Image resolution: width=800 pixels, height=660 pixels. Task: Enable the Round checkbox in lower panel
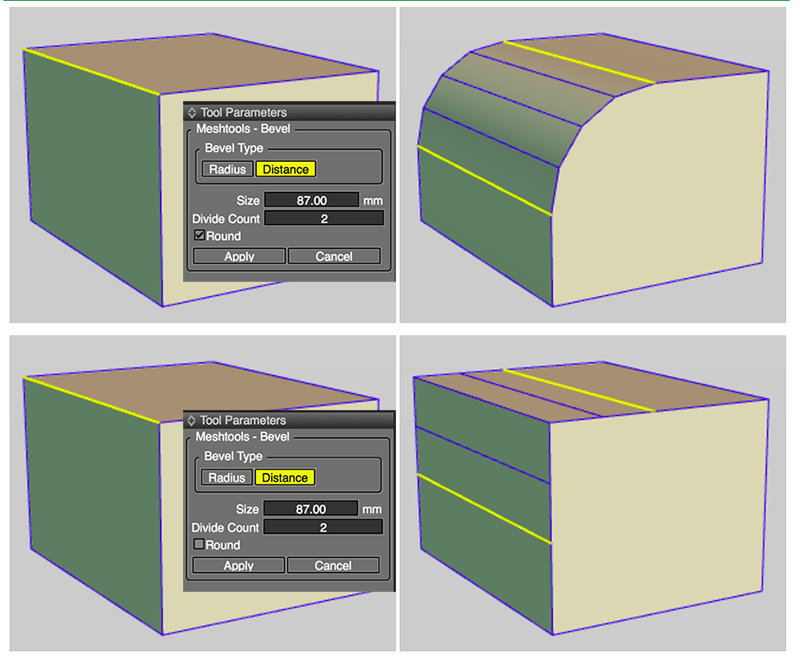[198, 544]
